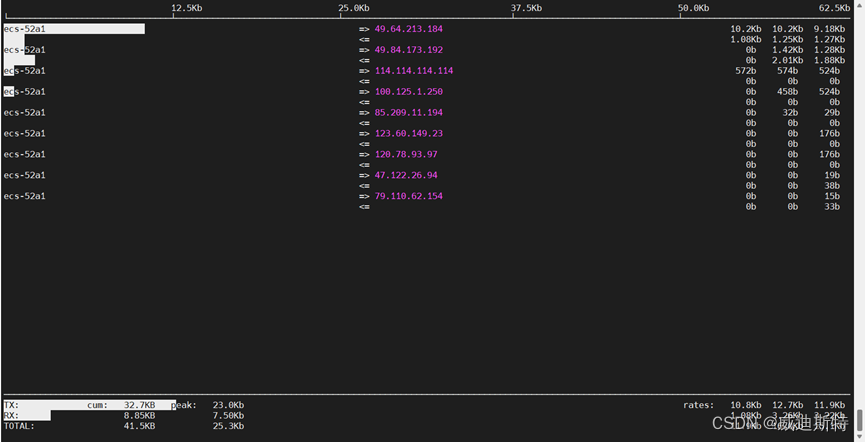Image resolution: width=865 pixels, height=442 pixels.
Task: Select the 1.28Kb rate value
Action: (829, 50)
